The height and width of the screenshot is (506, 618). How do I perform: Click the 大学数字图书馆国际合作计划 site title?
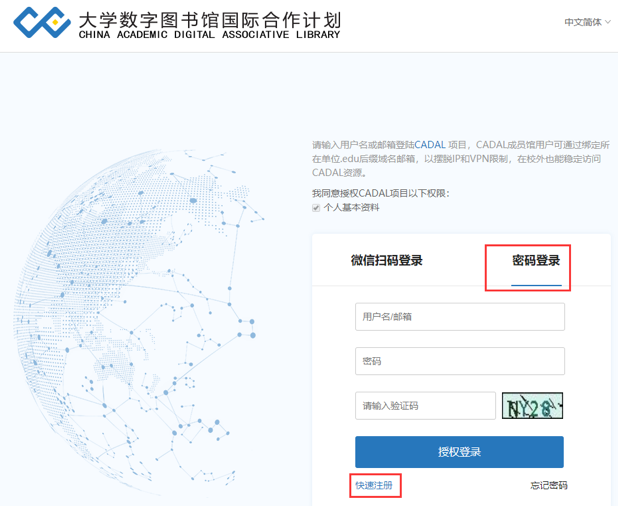[210, 20]
